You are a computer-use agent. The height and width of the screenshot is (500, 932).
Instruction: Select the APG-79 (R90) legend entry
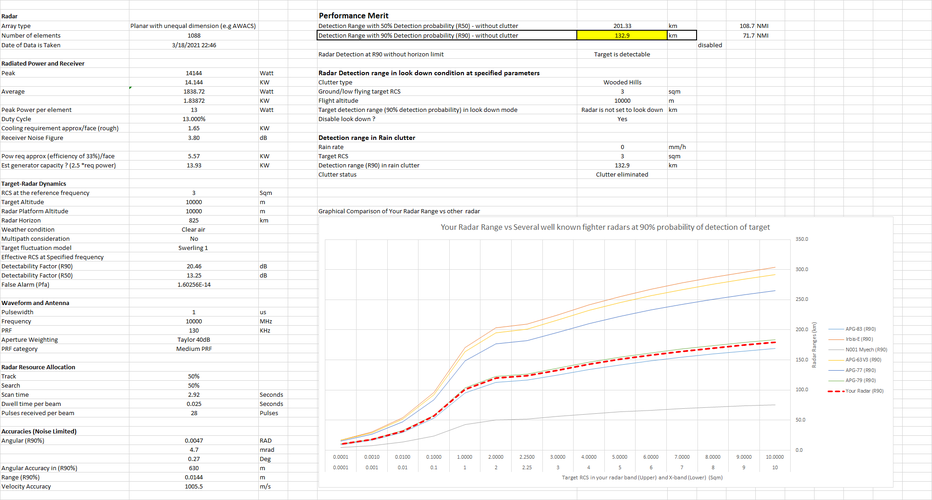click(x=853, y=380)
